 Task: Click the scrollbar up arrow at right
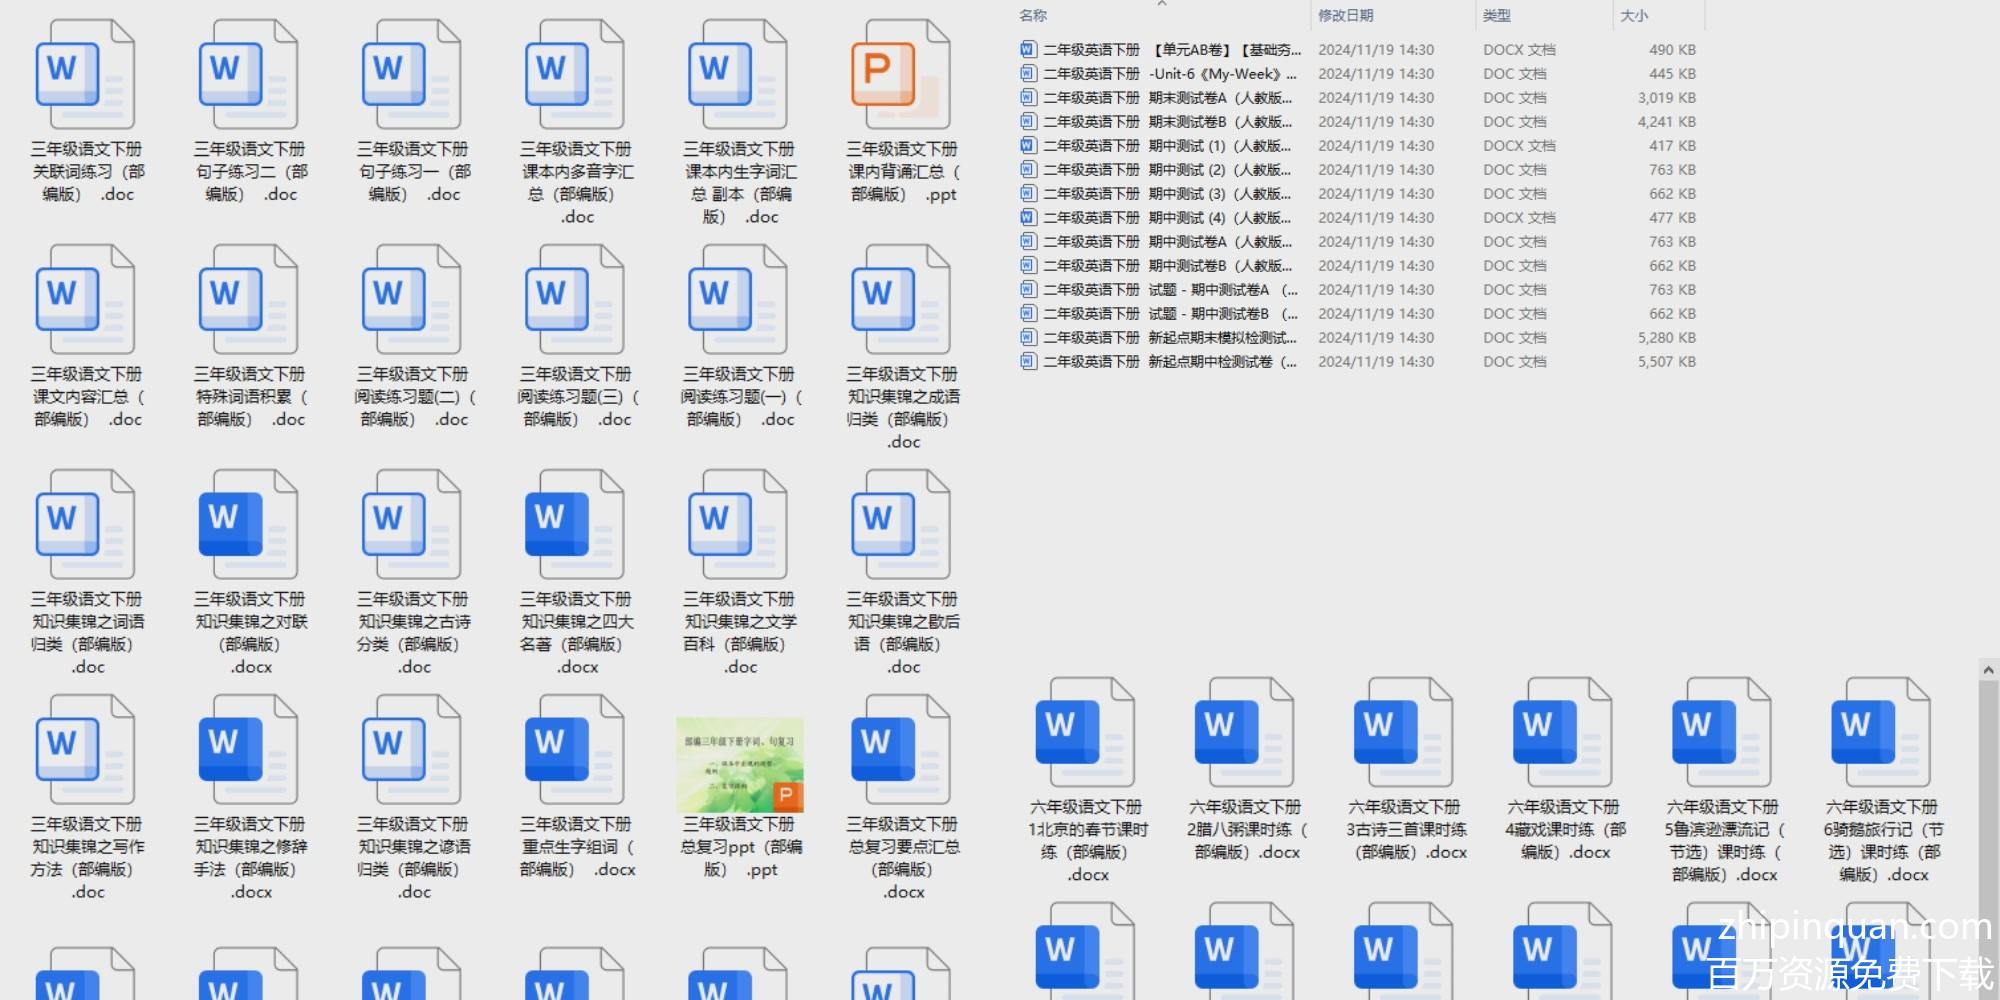point(1988,670)
